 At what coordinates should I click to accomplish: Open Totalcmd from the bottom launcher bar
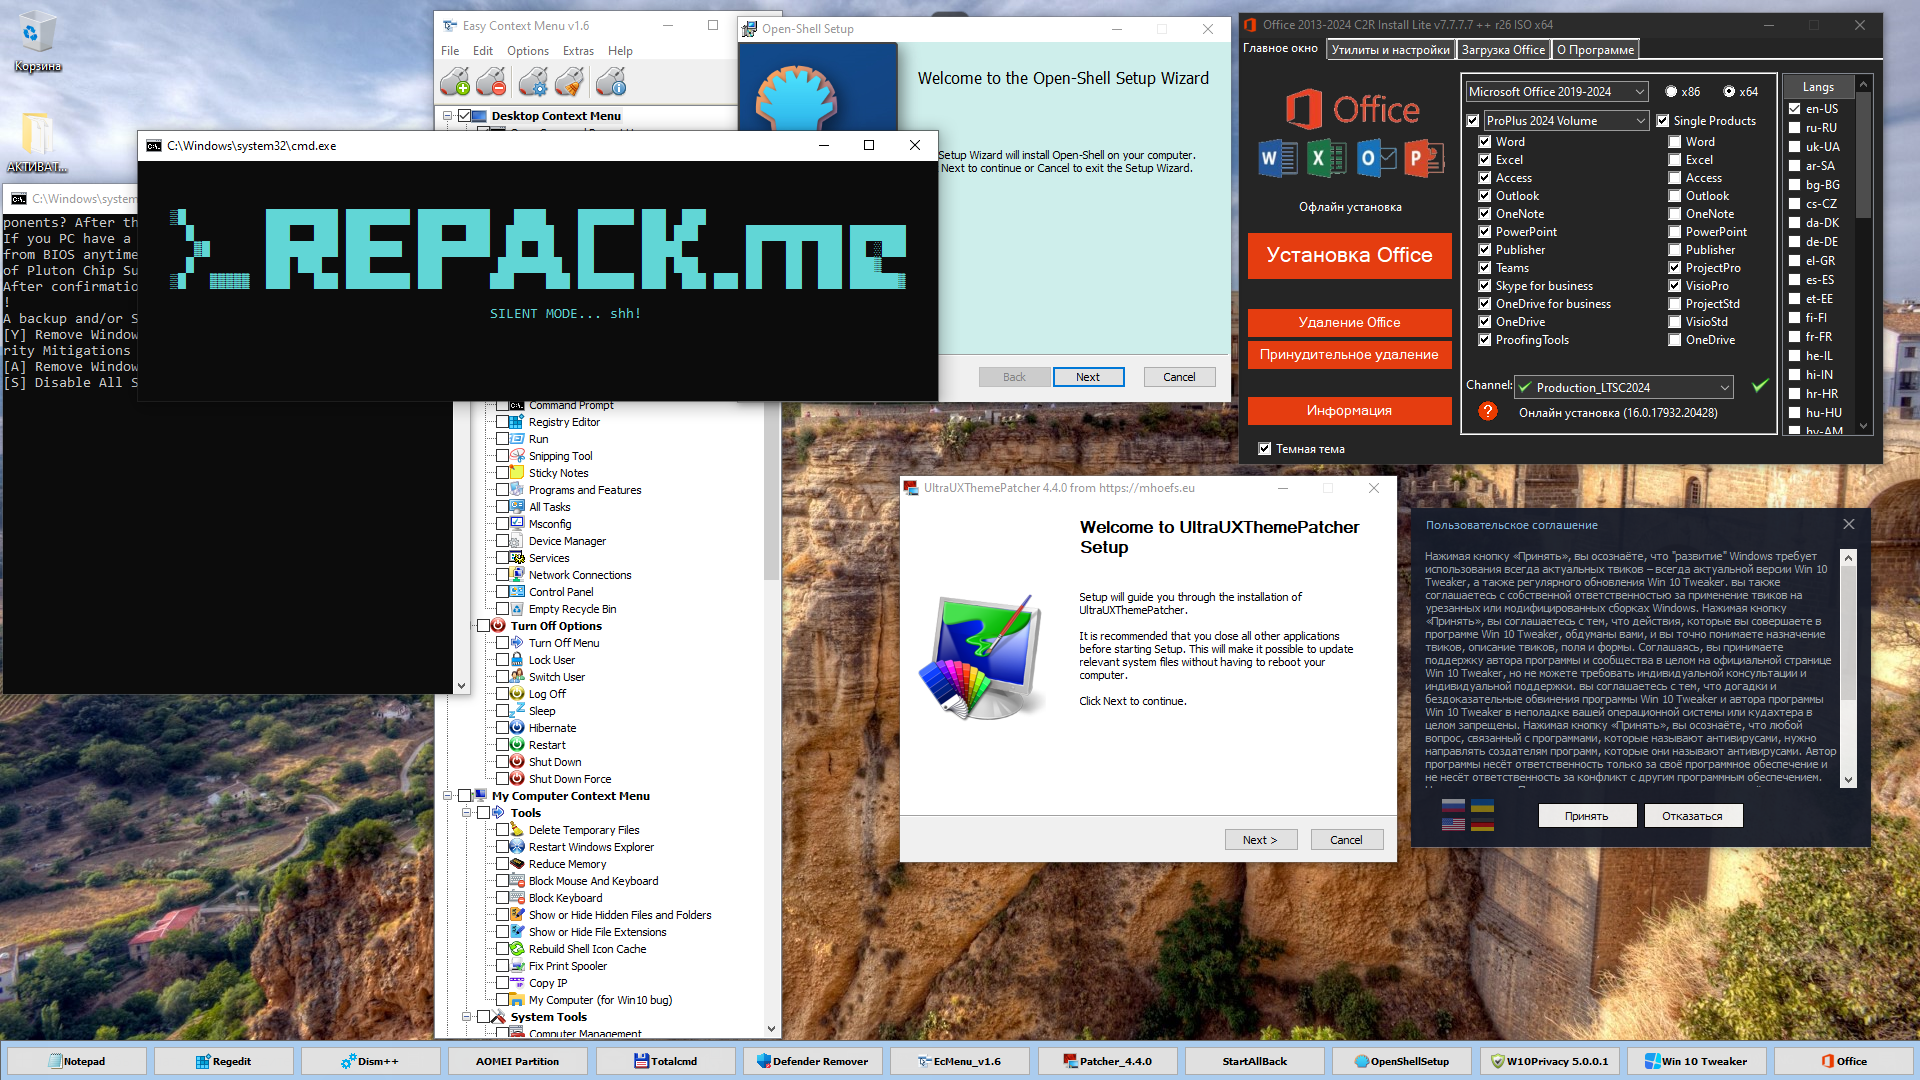pos(664,1061)
